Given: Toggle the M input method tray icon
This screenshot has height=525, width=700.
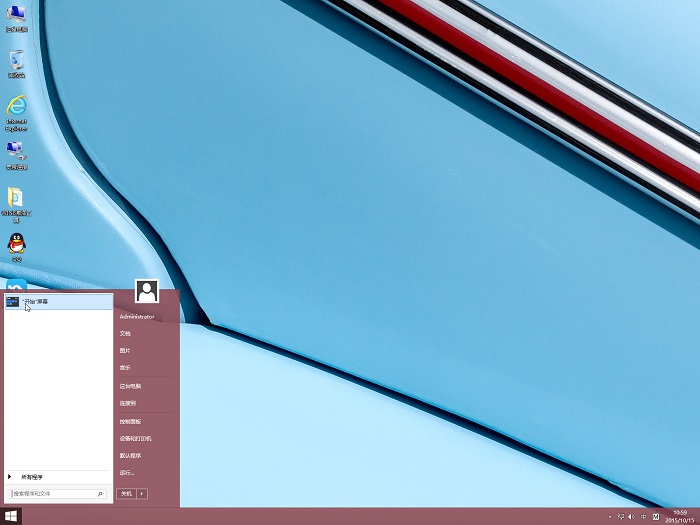Looking at the screenshot, I should 655,516.
